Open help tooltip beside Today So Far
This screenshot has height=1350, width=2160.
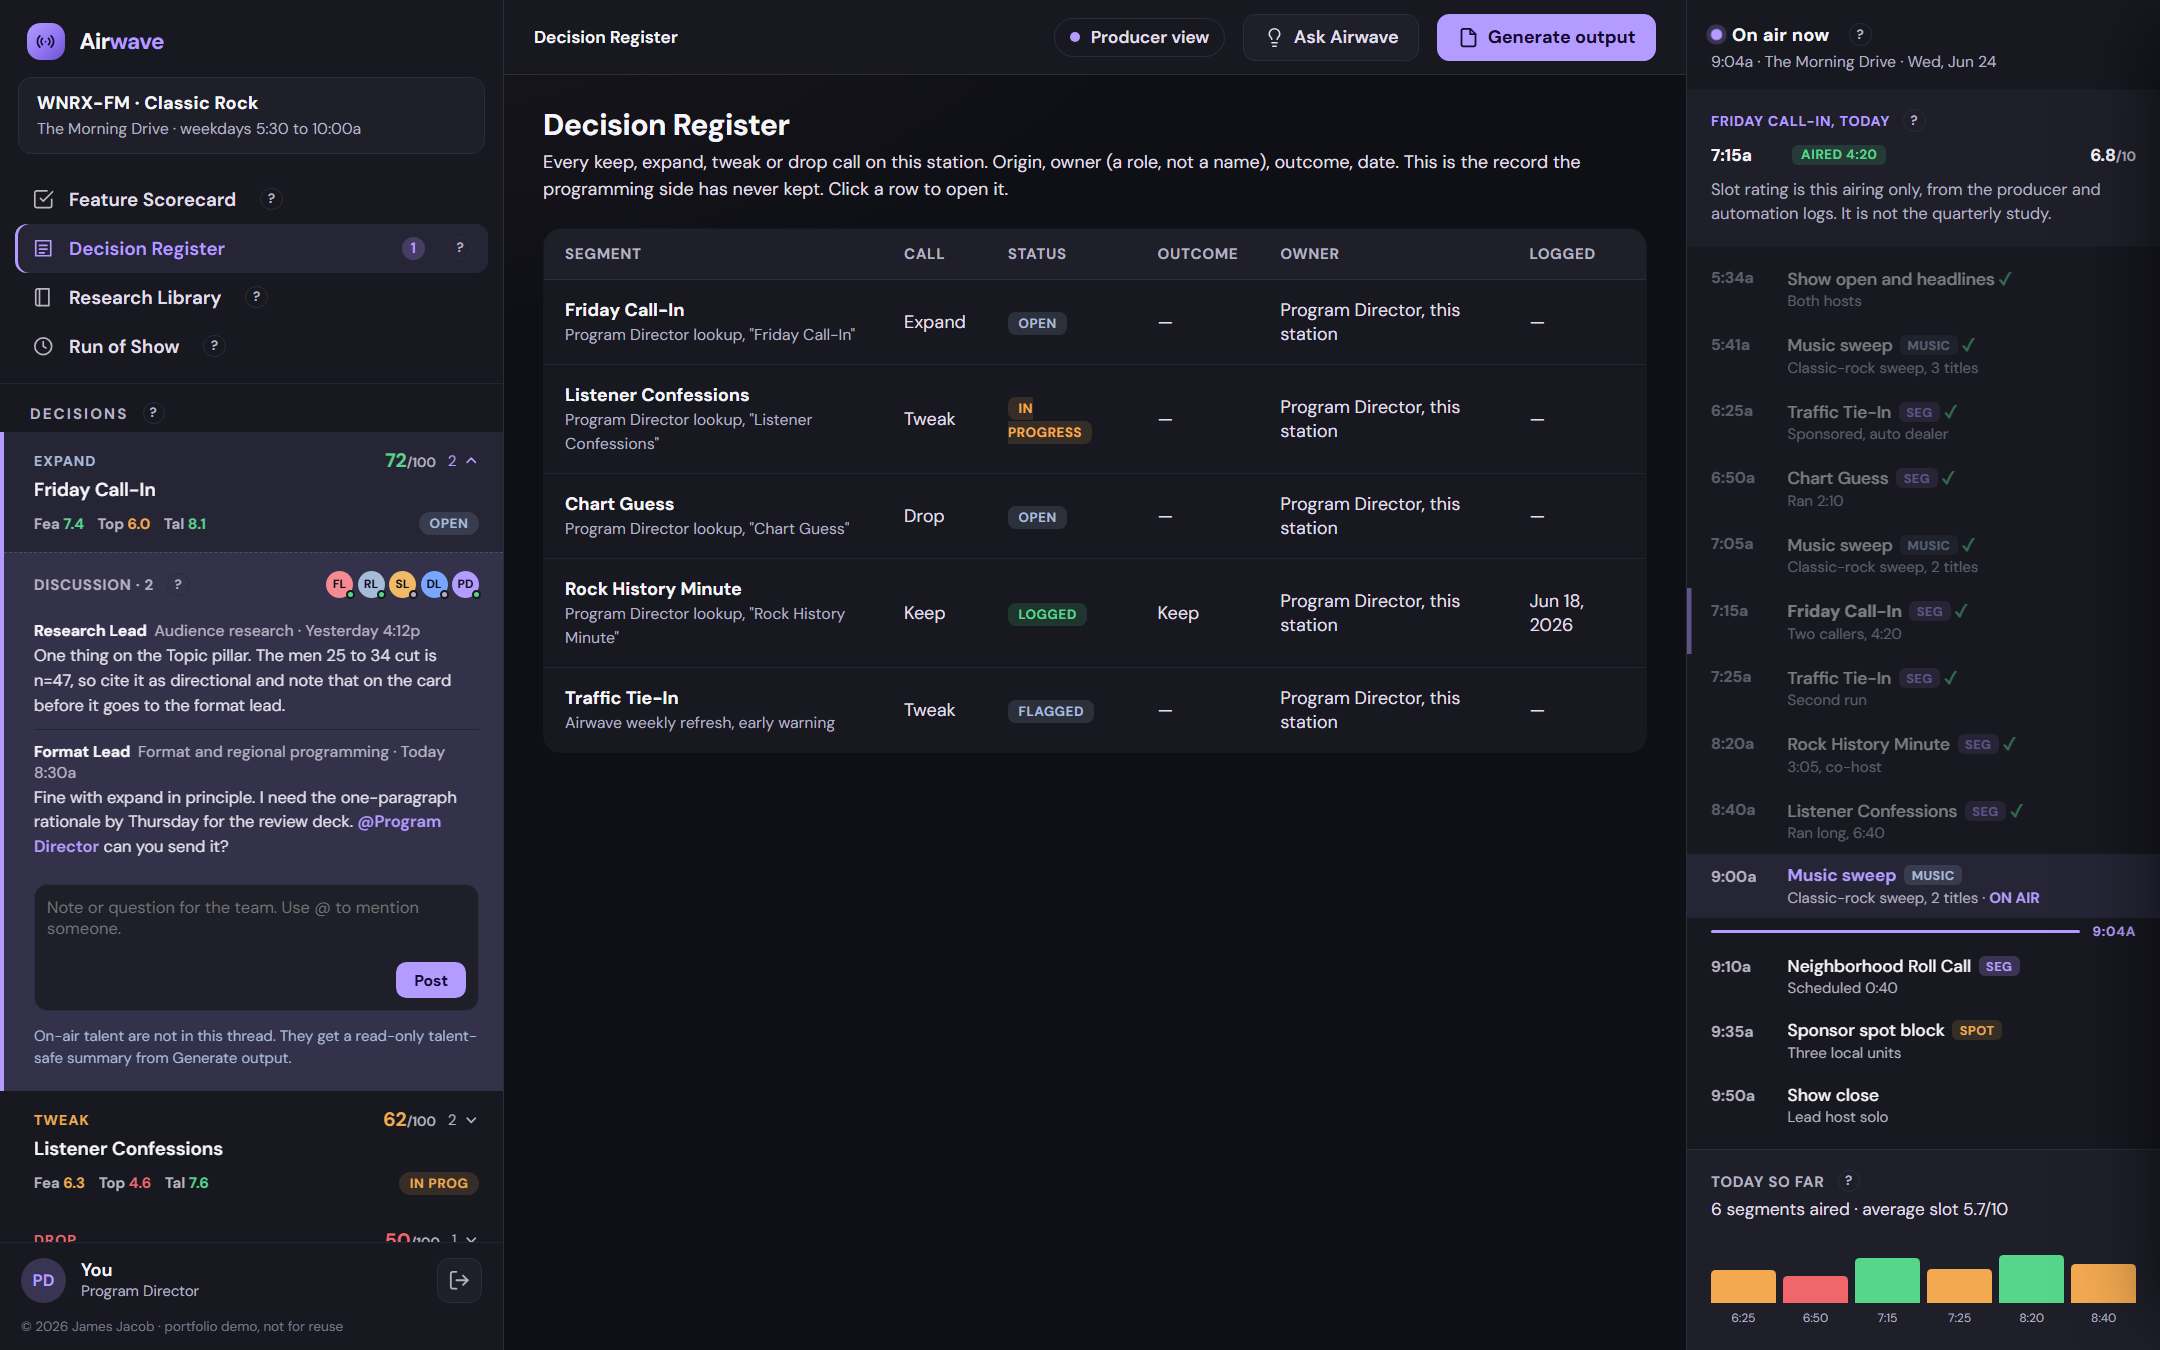1849,1181
